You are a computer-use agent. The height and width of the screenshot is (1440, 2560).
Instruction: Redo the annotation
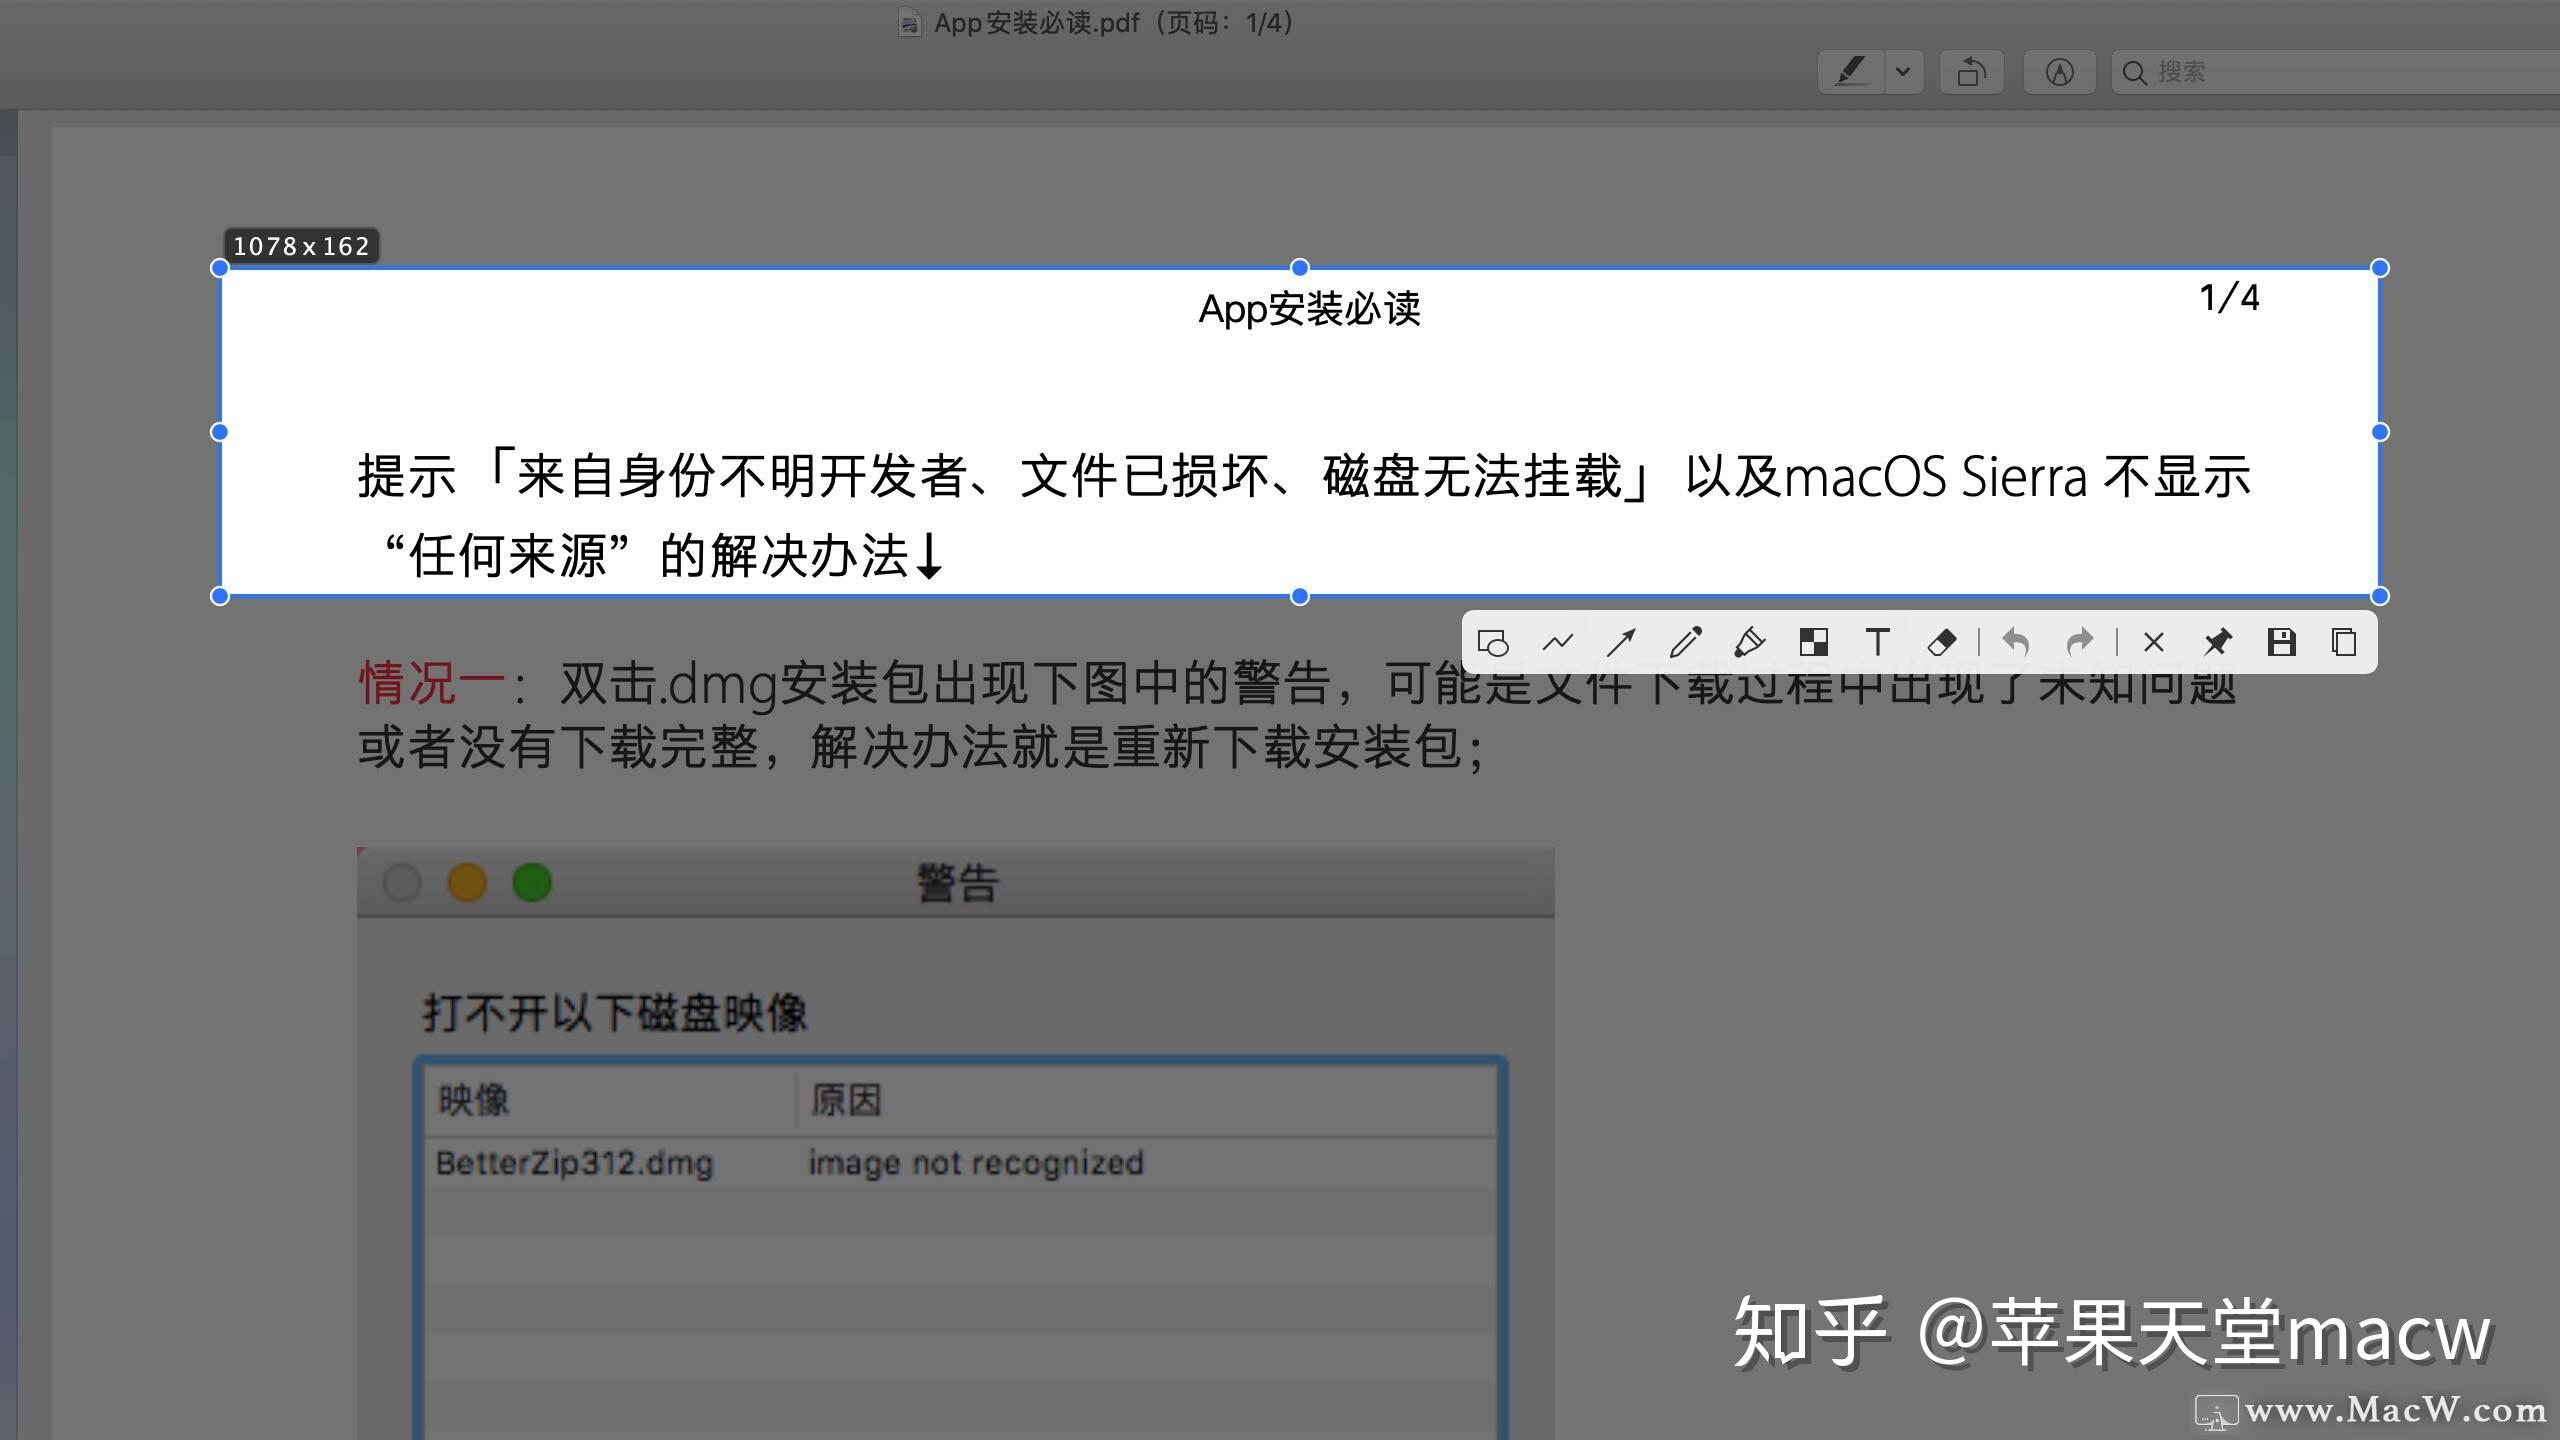(x=2079, y=642)
